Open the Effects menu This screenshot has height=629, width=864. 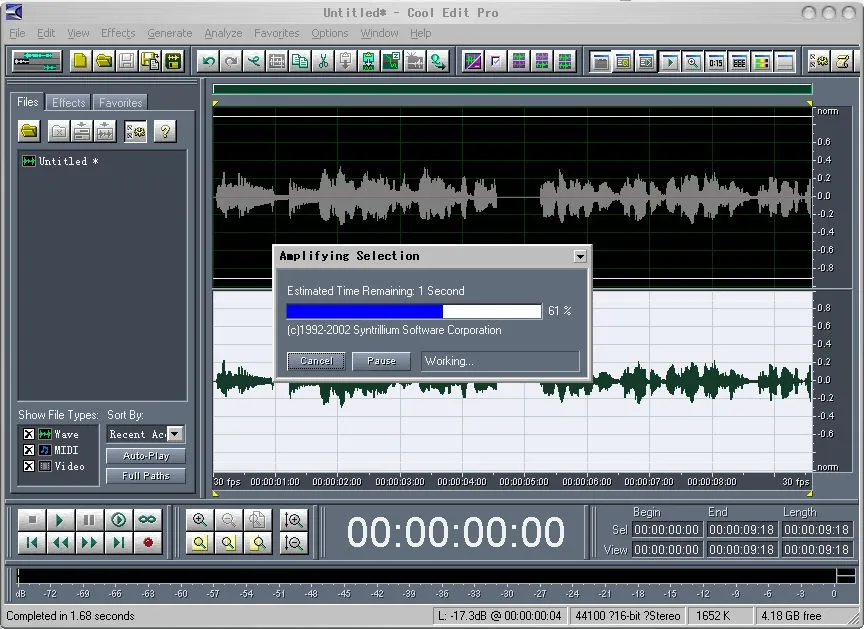[x=118, y=33]
